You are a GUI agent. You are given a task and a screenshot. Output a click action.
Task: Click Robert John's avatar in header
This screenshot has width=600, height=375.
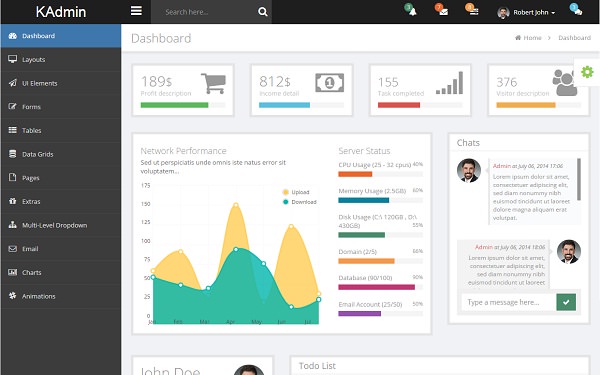click(503, 13)
